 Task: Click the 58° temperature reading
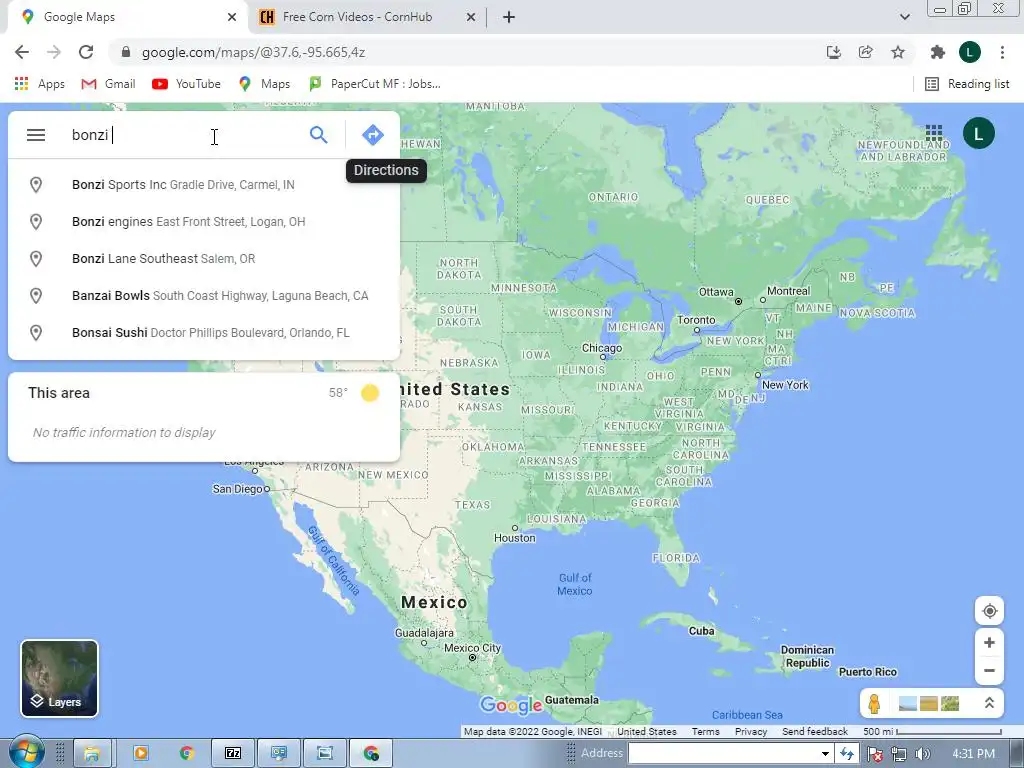tap(338, 393)
